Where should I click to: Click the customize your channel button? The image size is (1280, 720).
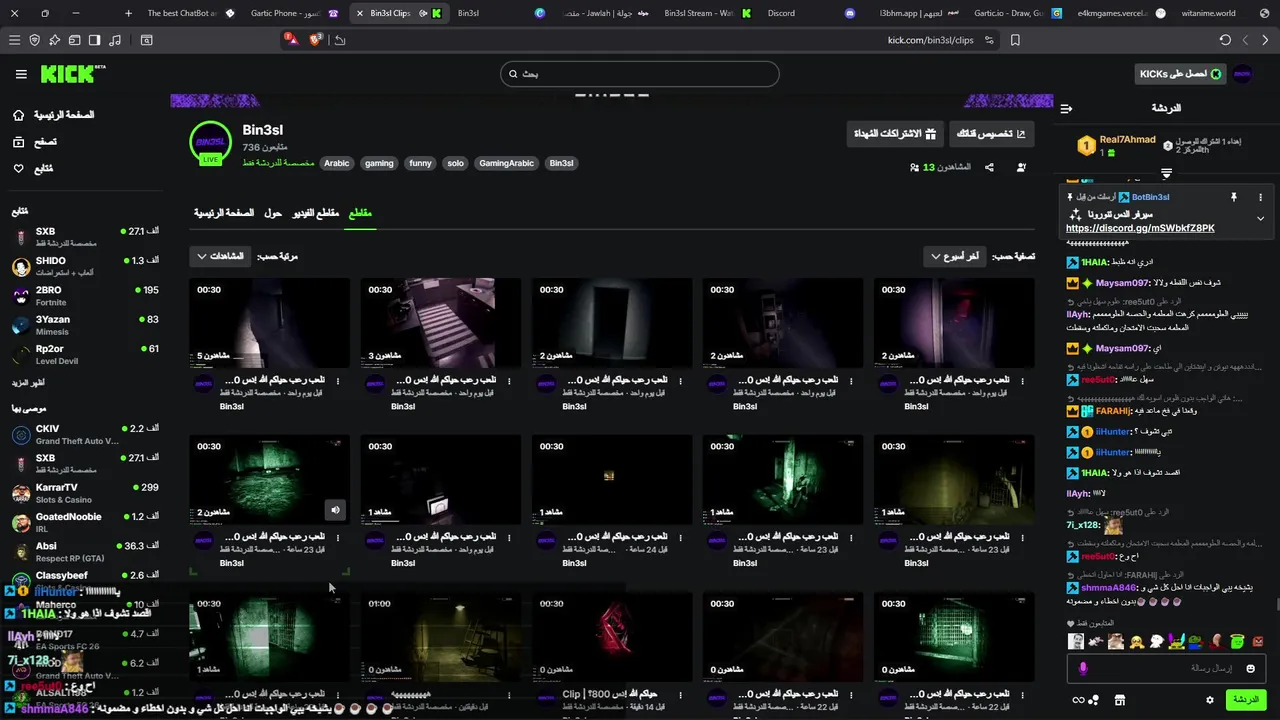[991, 133]
